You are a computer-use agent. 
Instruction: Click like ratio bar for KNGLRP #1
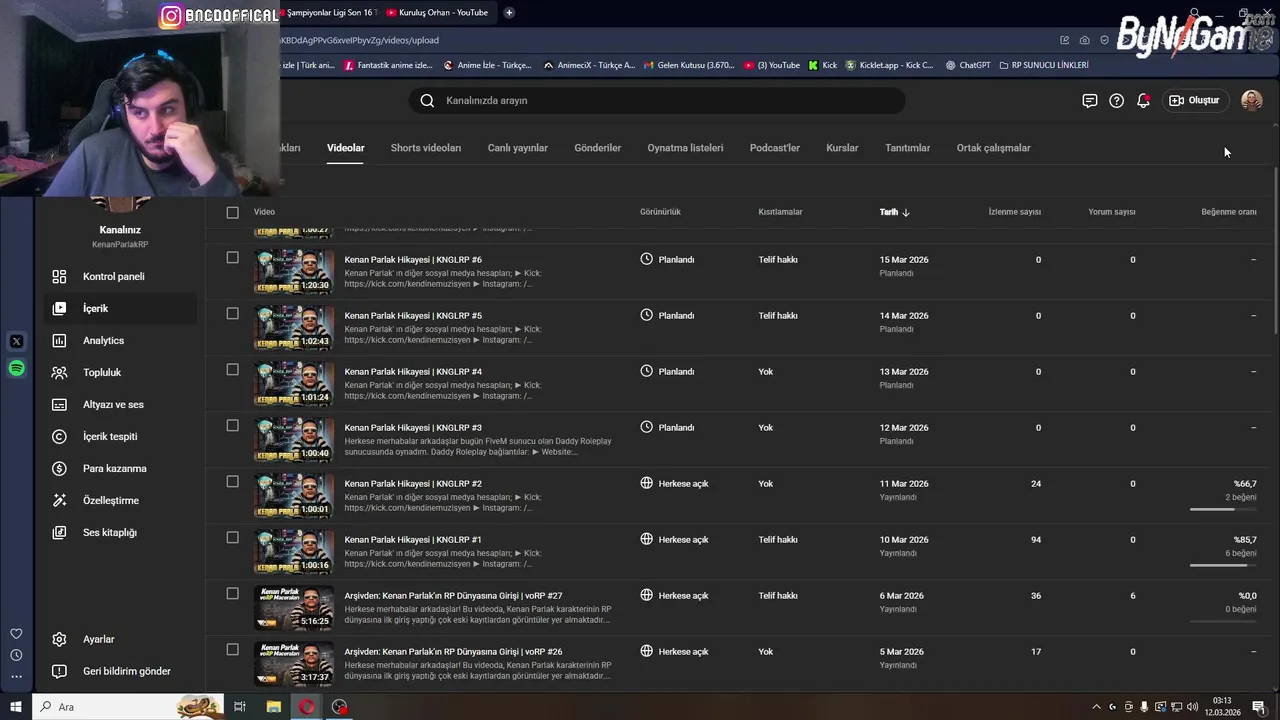coord(1222,565)
